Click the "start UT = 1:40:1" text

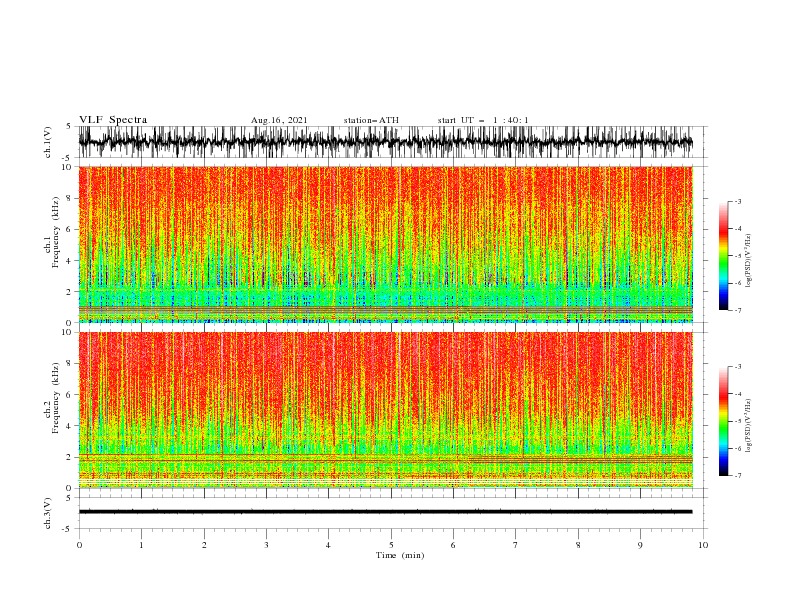pos(483,120)
